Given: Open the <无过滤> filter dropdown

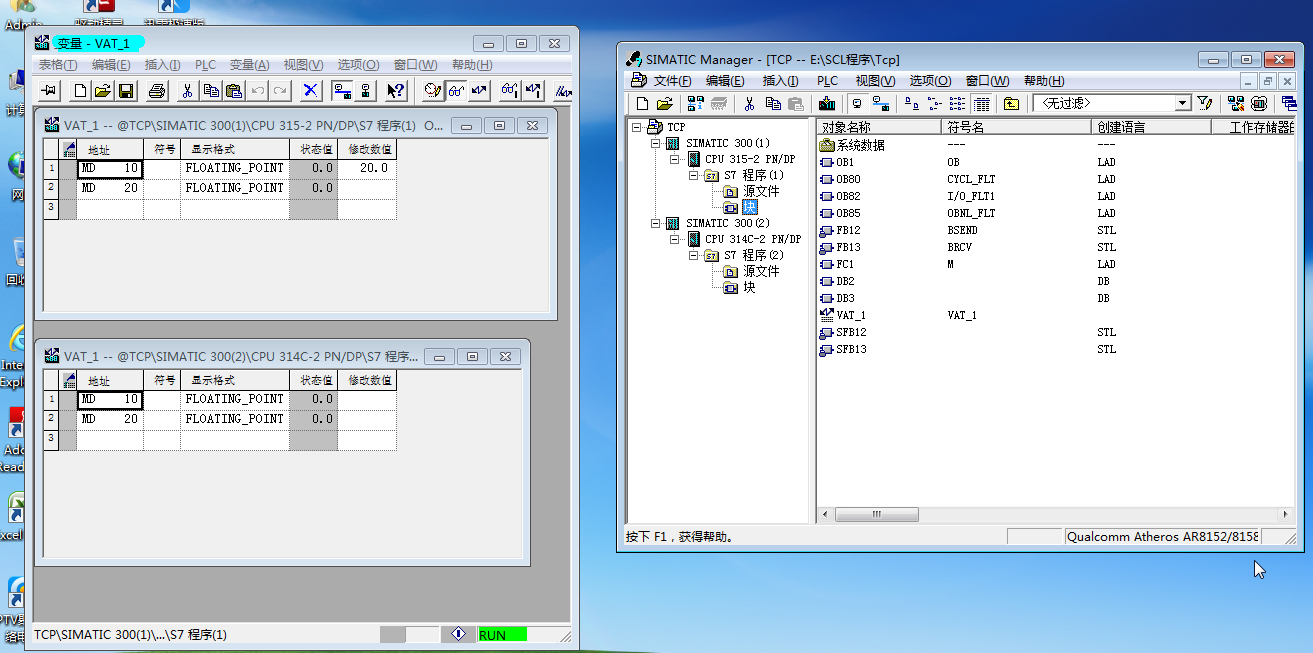Looking at the screenshot, I should (1183, 103).
